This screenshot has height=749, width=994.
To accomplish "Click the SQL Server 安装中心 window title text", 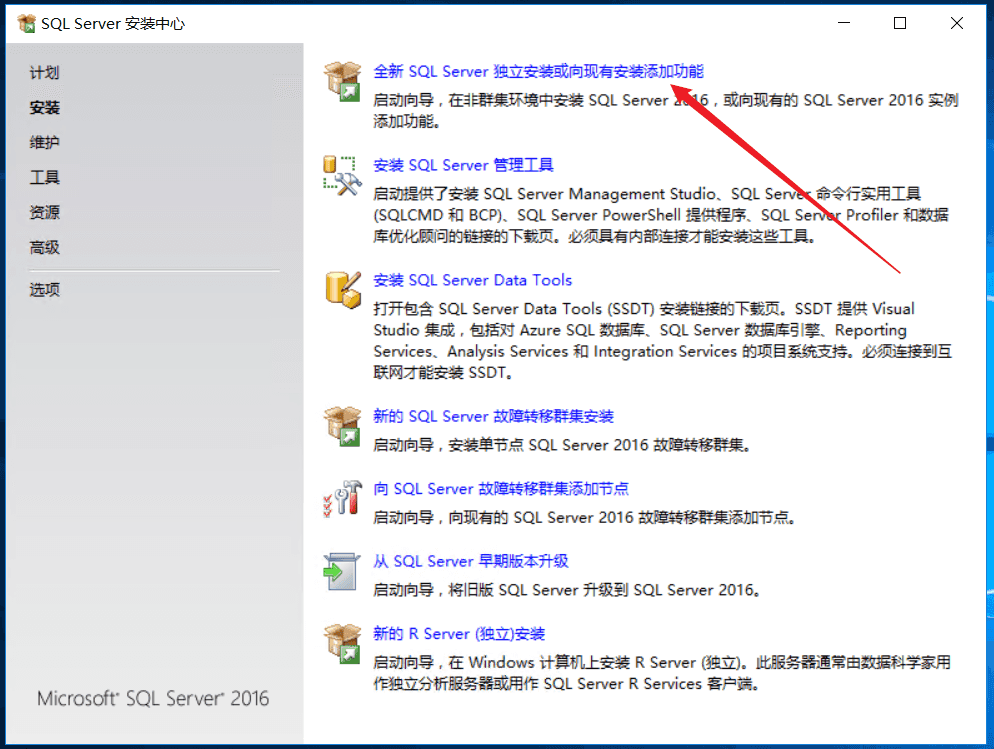I will [113, 24].
